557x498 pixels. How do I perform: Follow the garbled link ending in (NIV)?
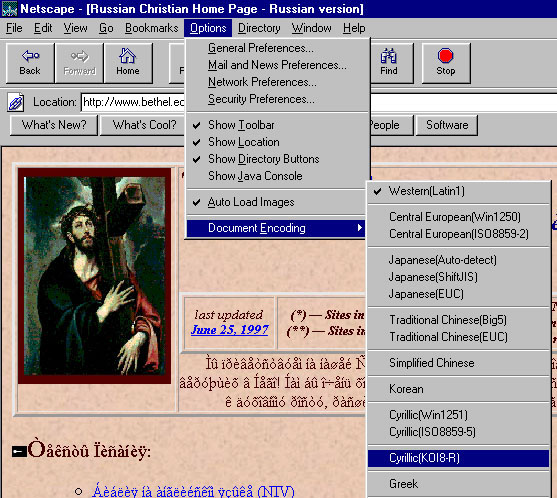193,491
